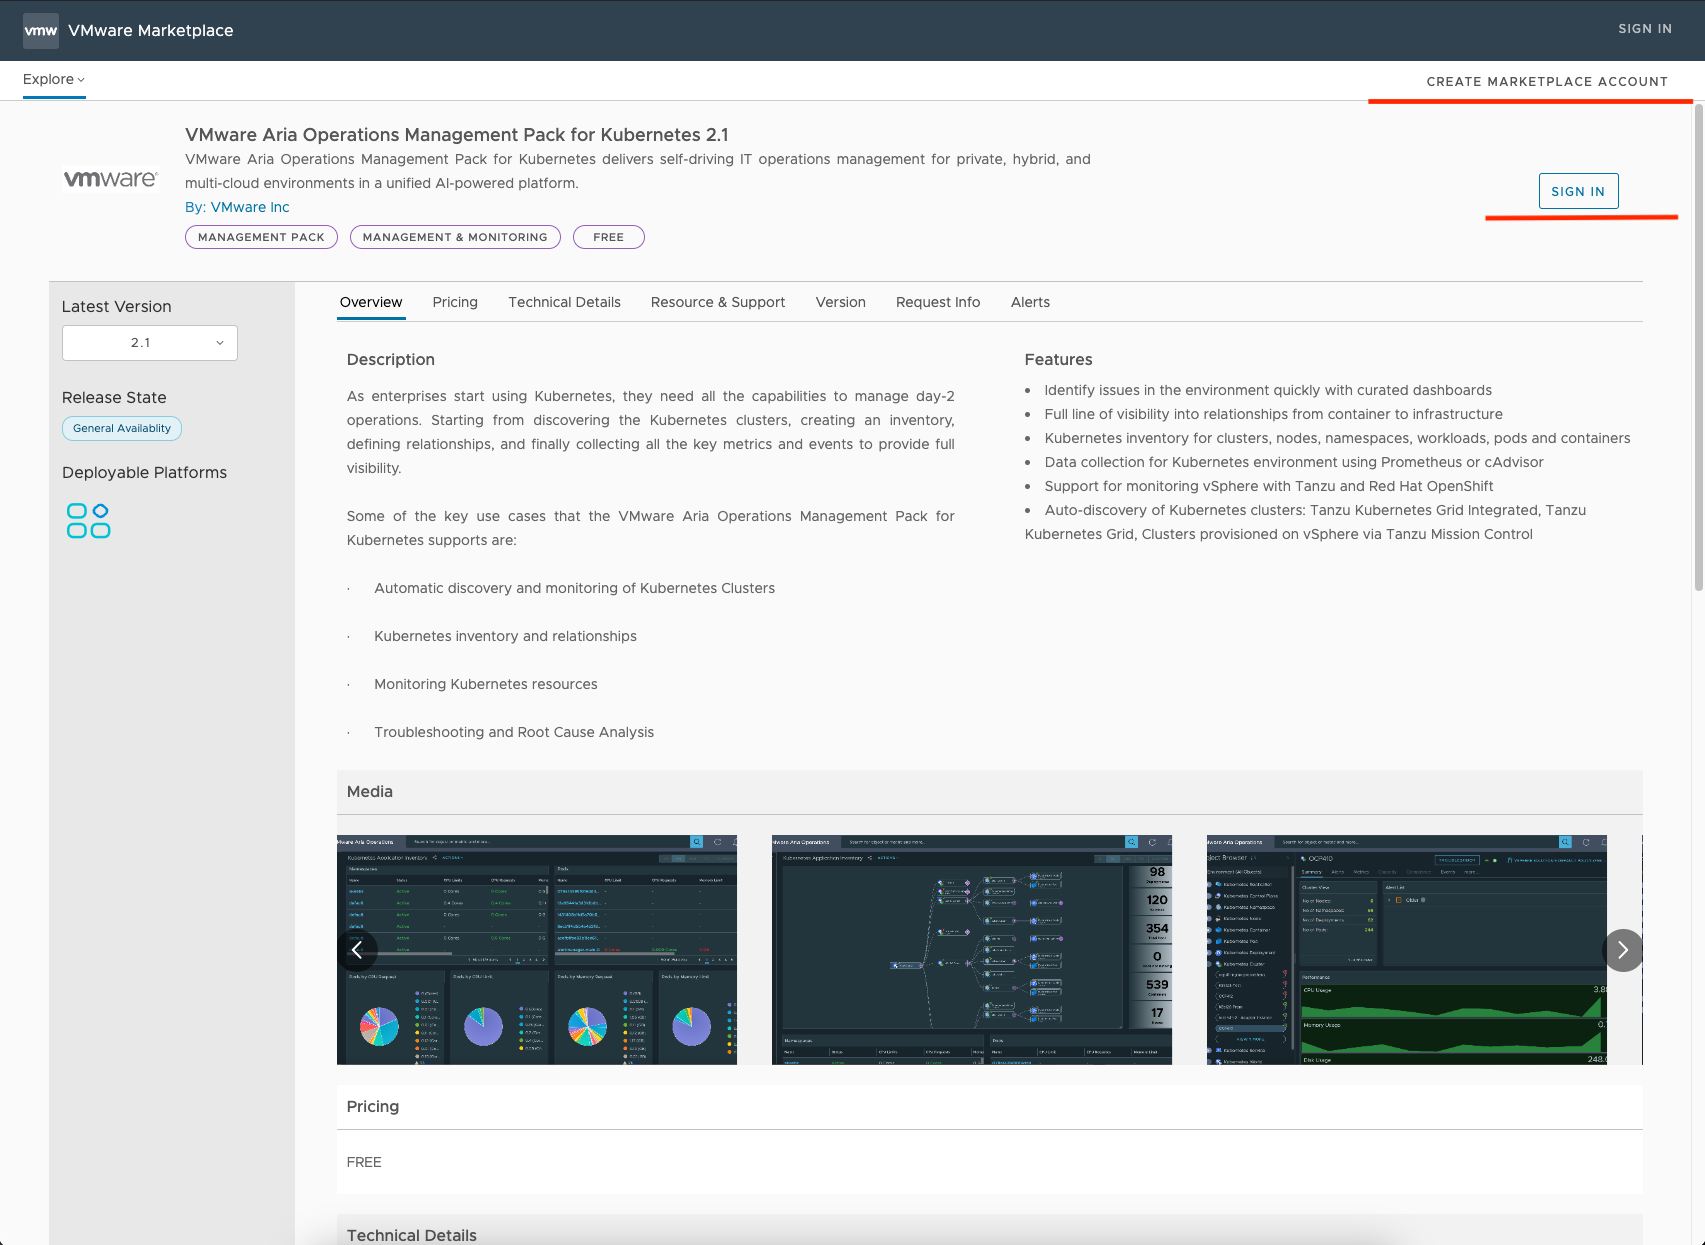Switch to the Pricing tab
The height and width of the screenshot is (1245, 1705).
pos(455,302)
